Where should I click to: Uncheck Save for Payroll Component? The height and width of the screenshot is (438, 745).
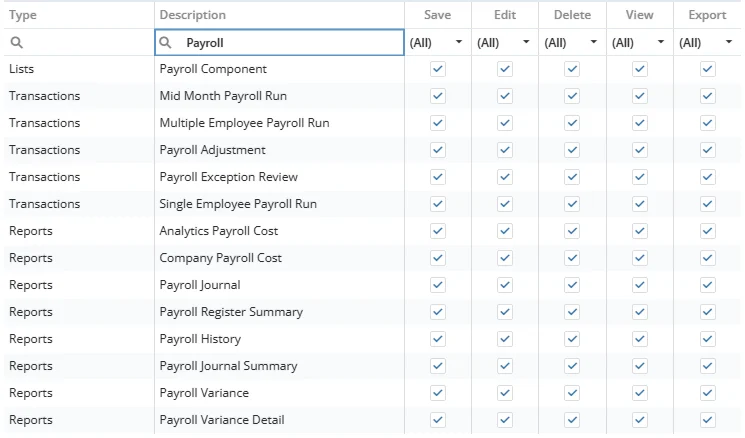coord(438,69)
